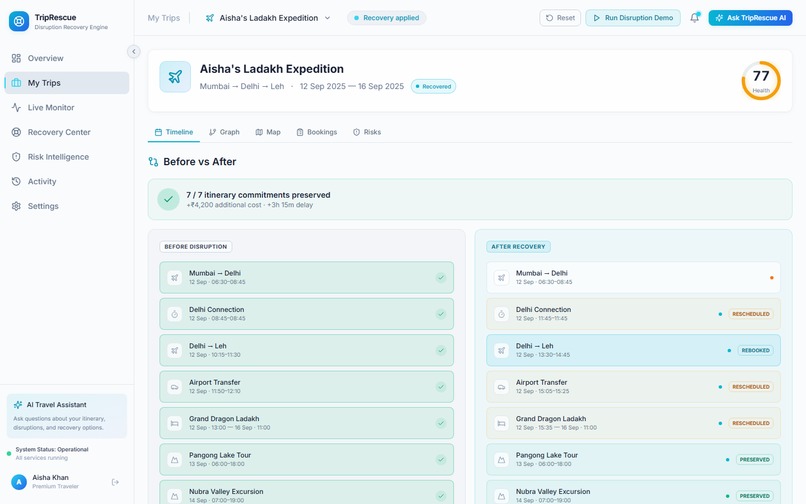Click the PRESERVED tag on Pangong Lake Tour
Image resolution: width=806 pixels, height=504 pixels.
(754, 460)
